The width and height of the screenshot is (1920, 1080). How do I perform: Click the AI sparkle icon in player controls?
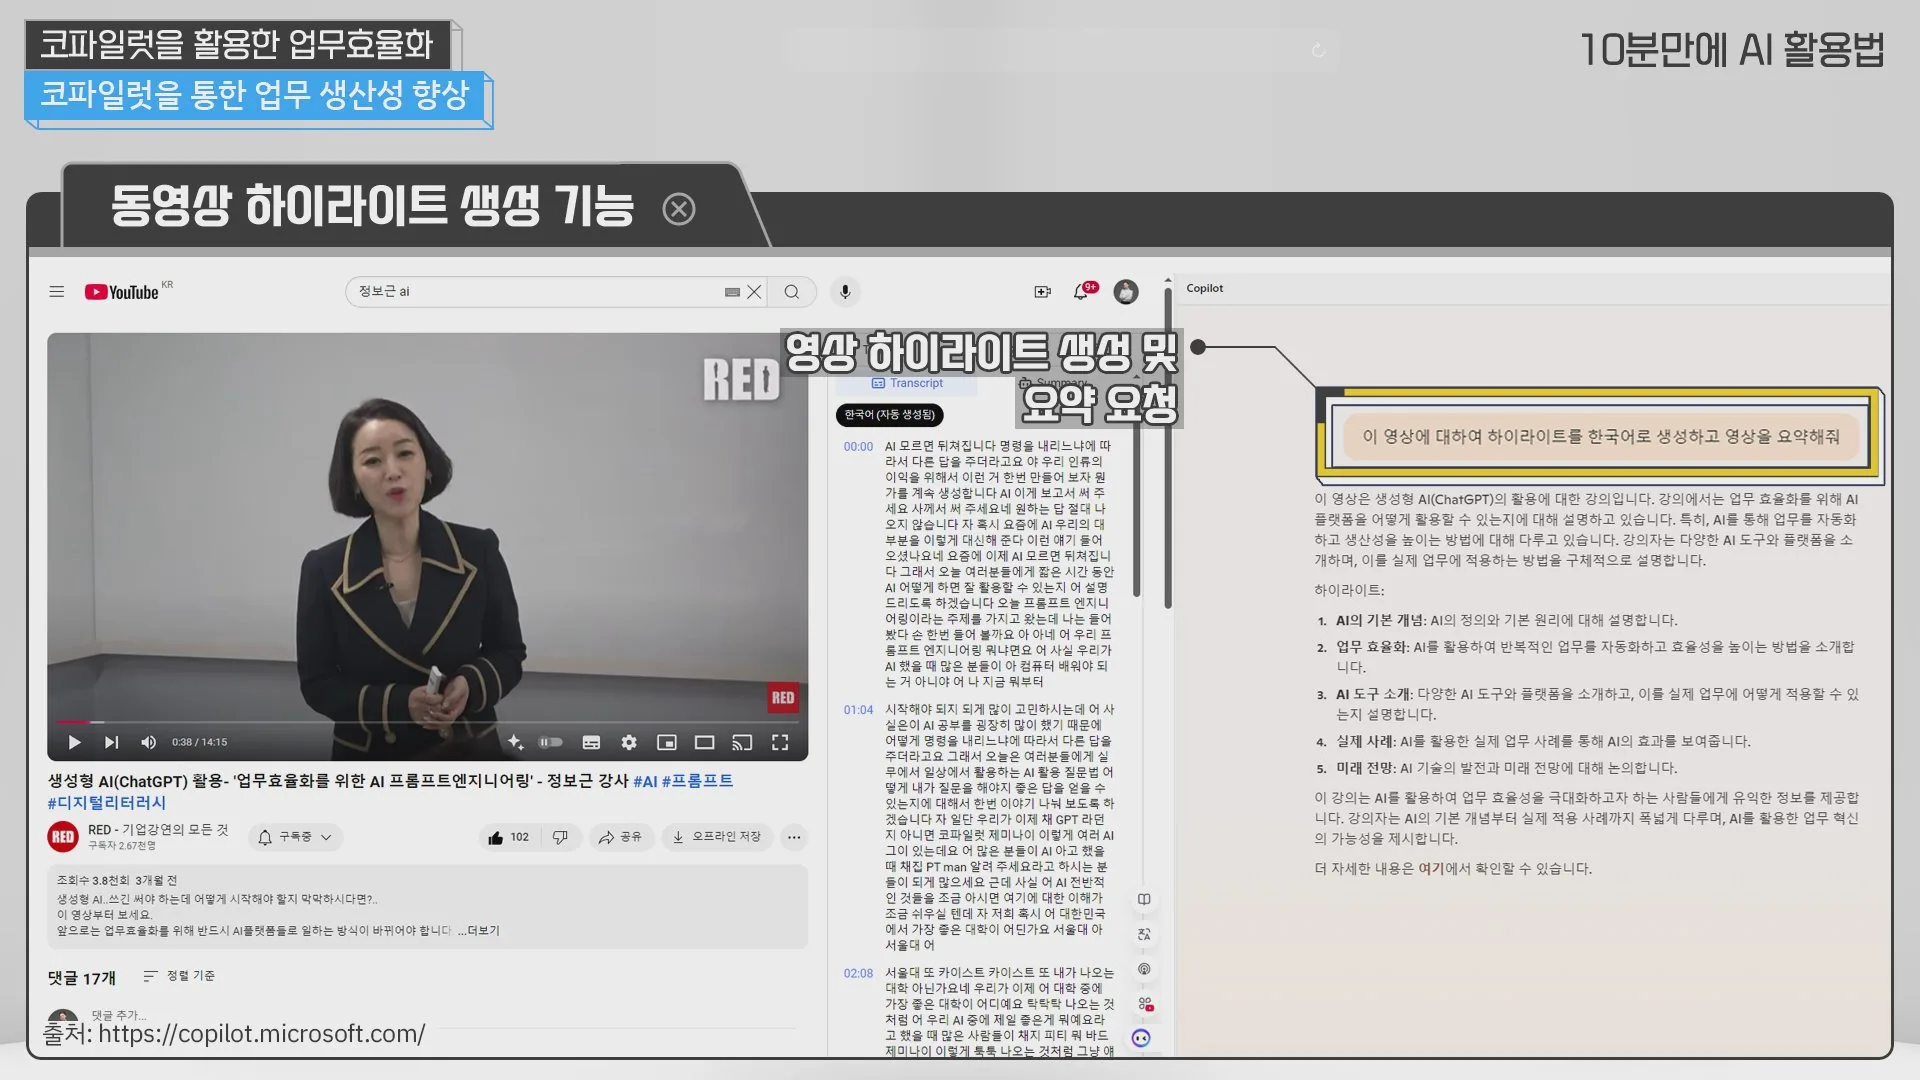516,742
